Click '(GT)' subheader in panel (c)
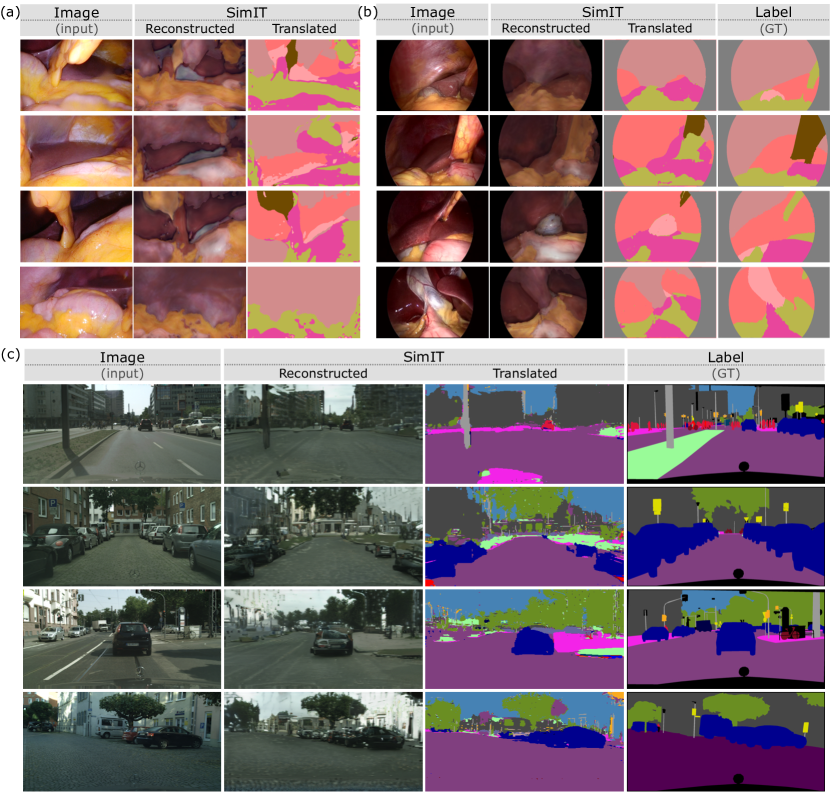This screenshot has height=796, width=831. [x=726, y=374]
